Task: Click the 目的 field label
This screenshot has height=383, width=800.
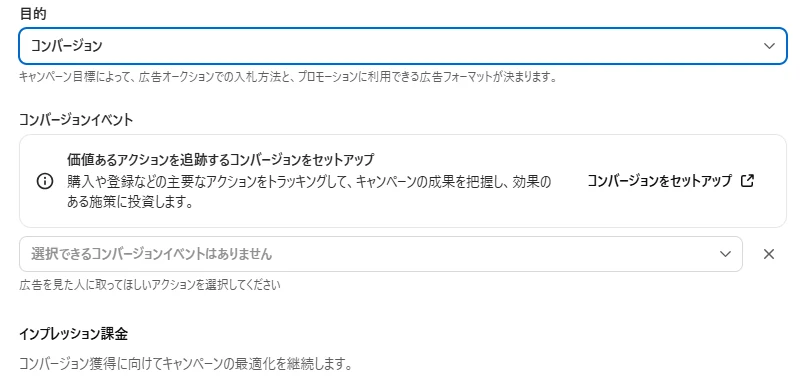Action: (x=33, y=14)
